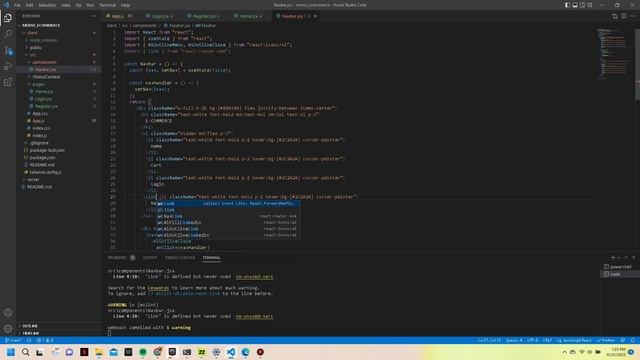640x360 pixels.
Task: Open the Extensions view
Action: 8,82
